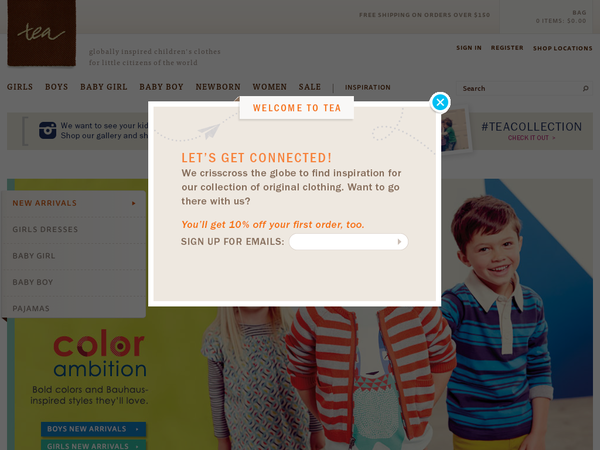Click inside the sign up email field
Viewport: 600px width, 450px height.
[348, 242]
